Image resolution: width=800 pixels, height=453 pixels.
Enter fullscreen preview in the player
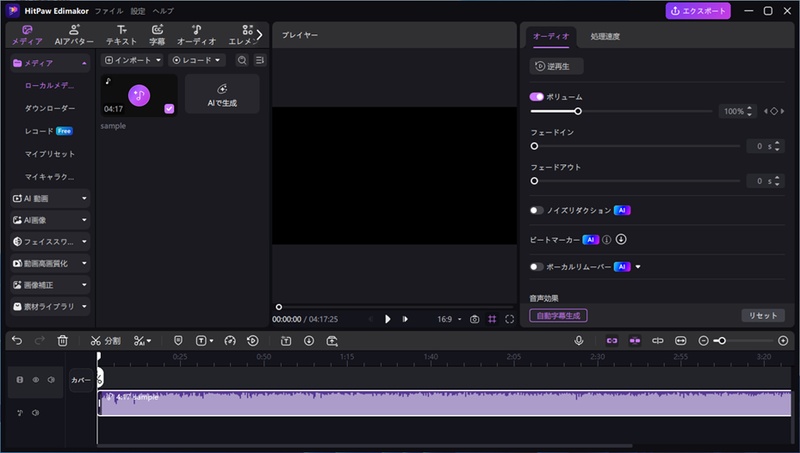509,319
